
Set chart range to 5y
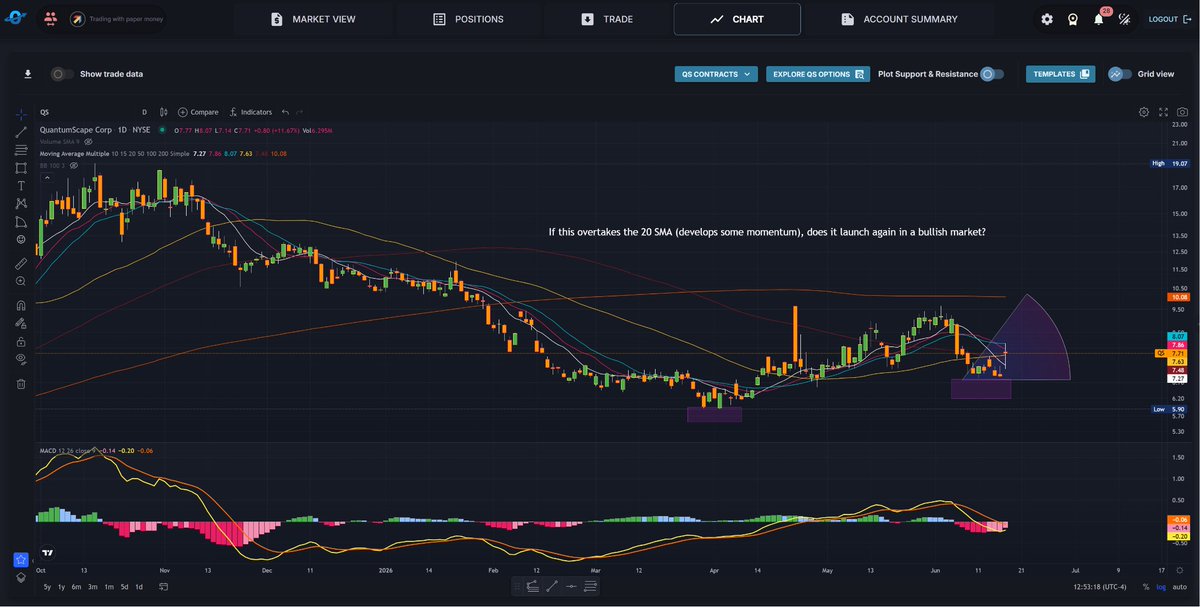point(47,586)
